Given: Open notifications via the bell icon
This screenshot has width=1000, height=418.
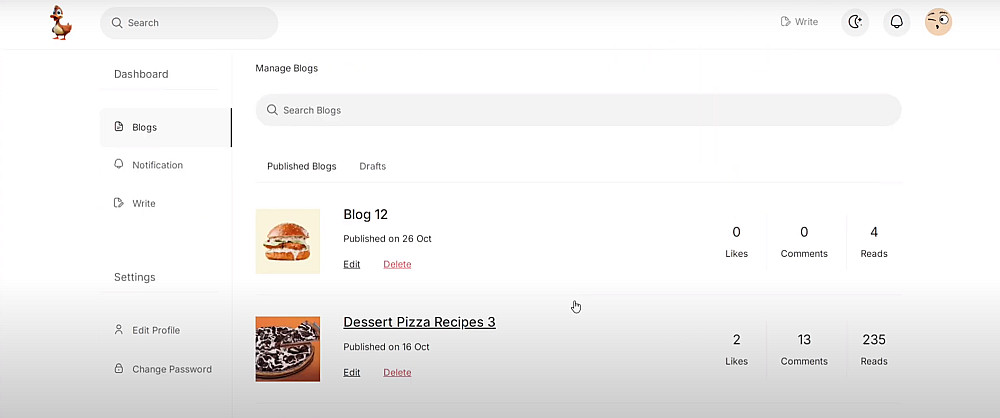Looking at the screenshot, I should [x=897, y=22].
